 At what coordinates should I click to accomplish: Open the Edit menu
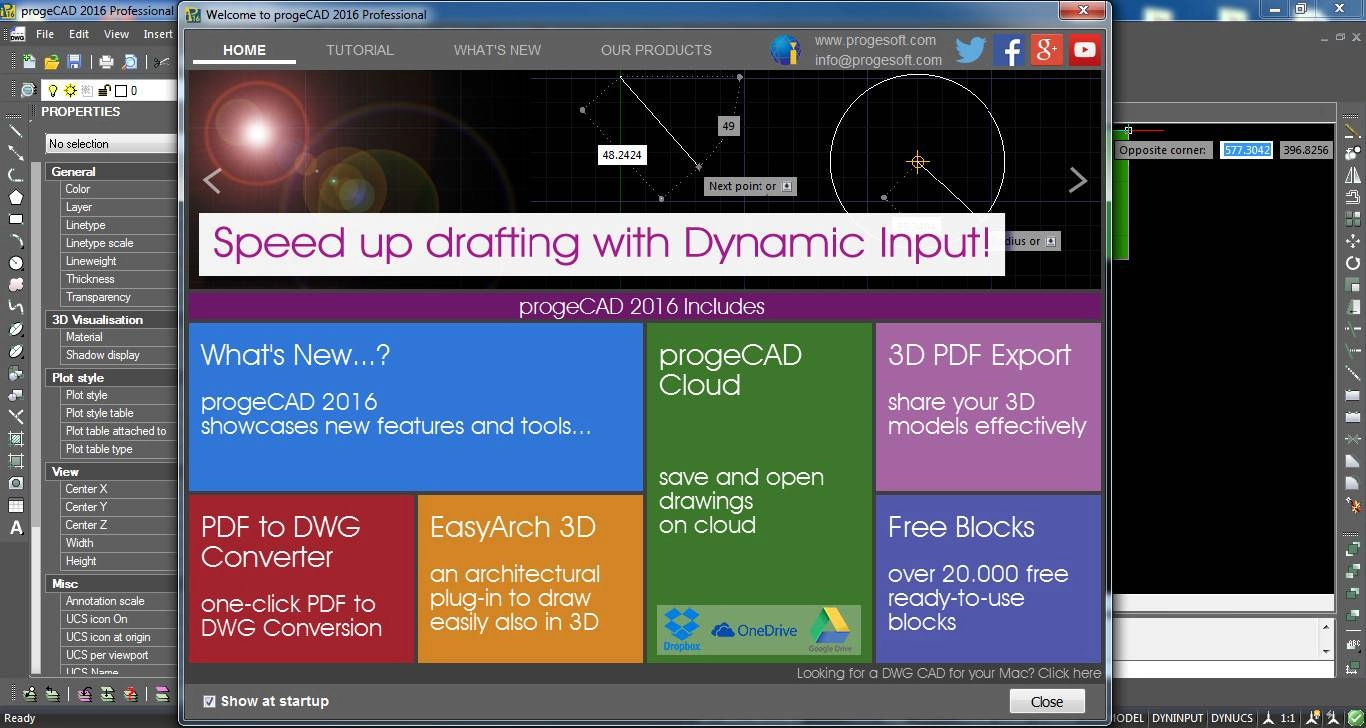click(x=79, y=34)
